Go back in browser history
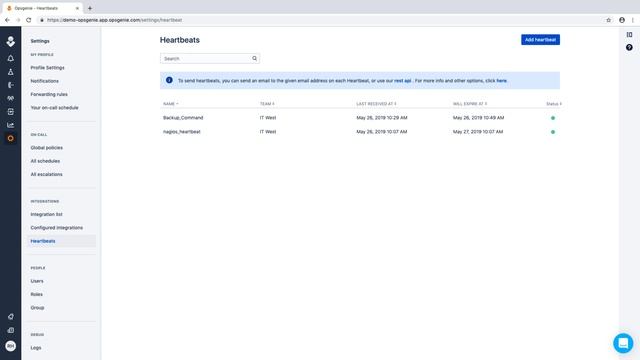 click(7, 20)
